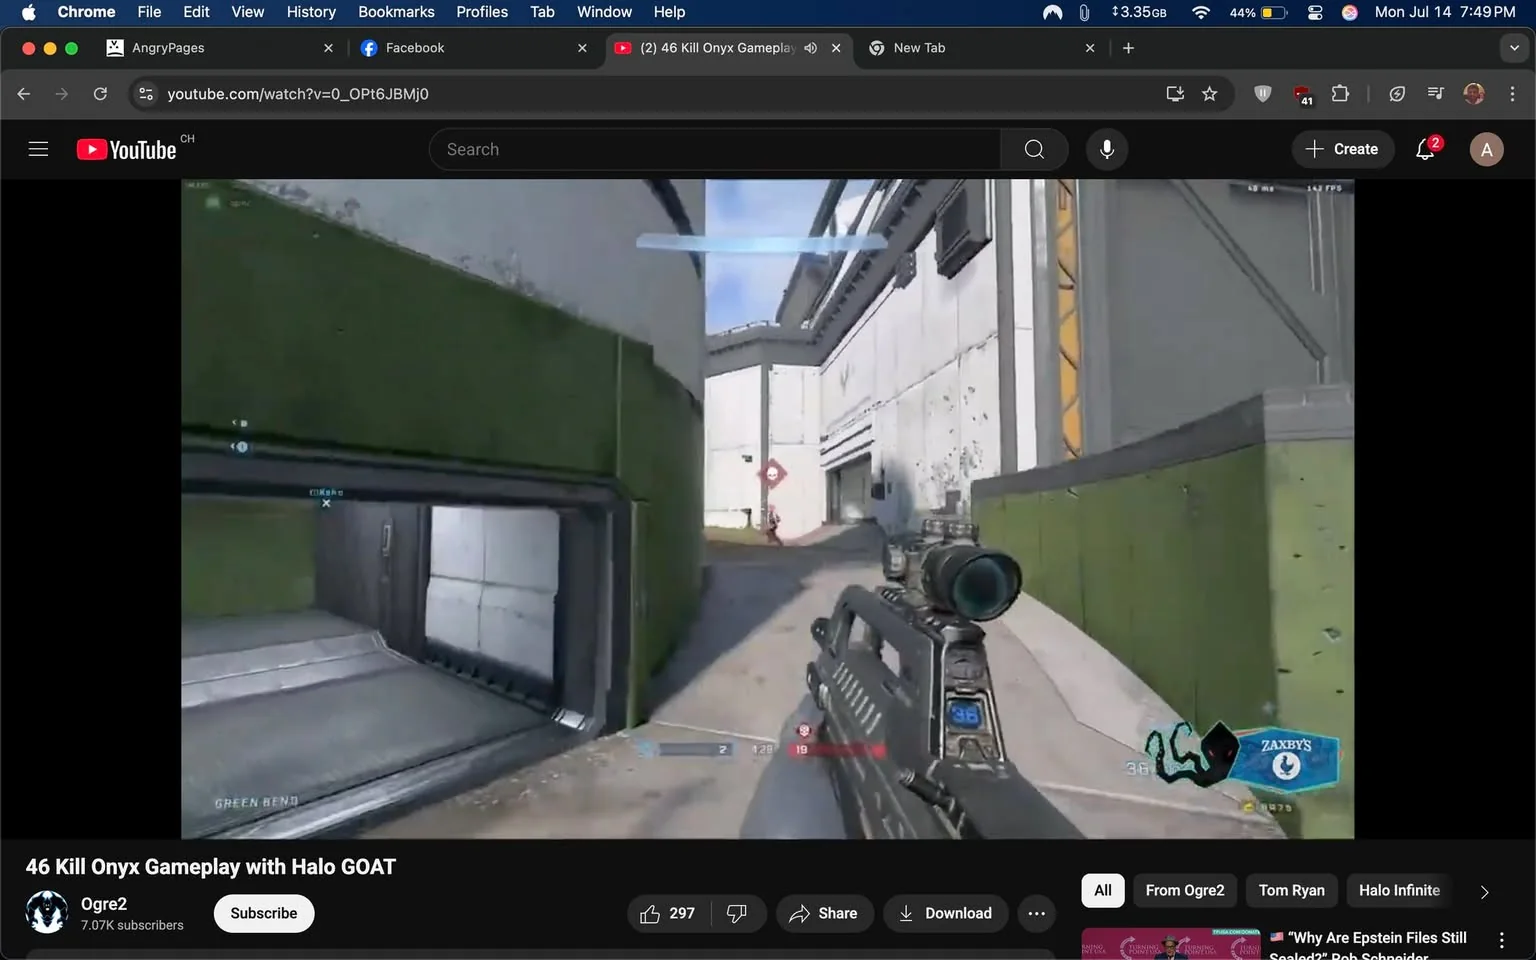Expand the Chrome tab search dropdown
Viewport: 1536px width, 960px height.
pos(1514,48)
